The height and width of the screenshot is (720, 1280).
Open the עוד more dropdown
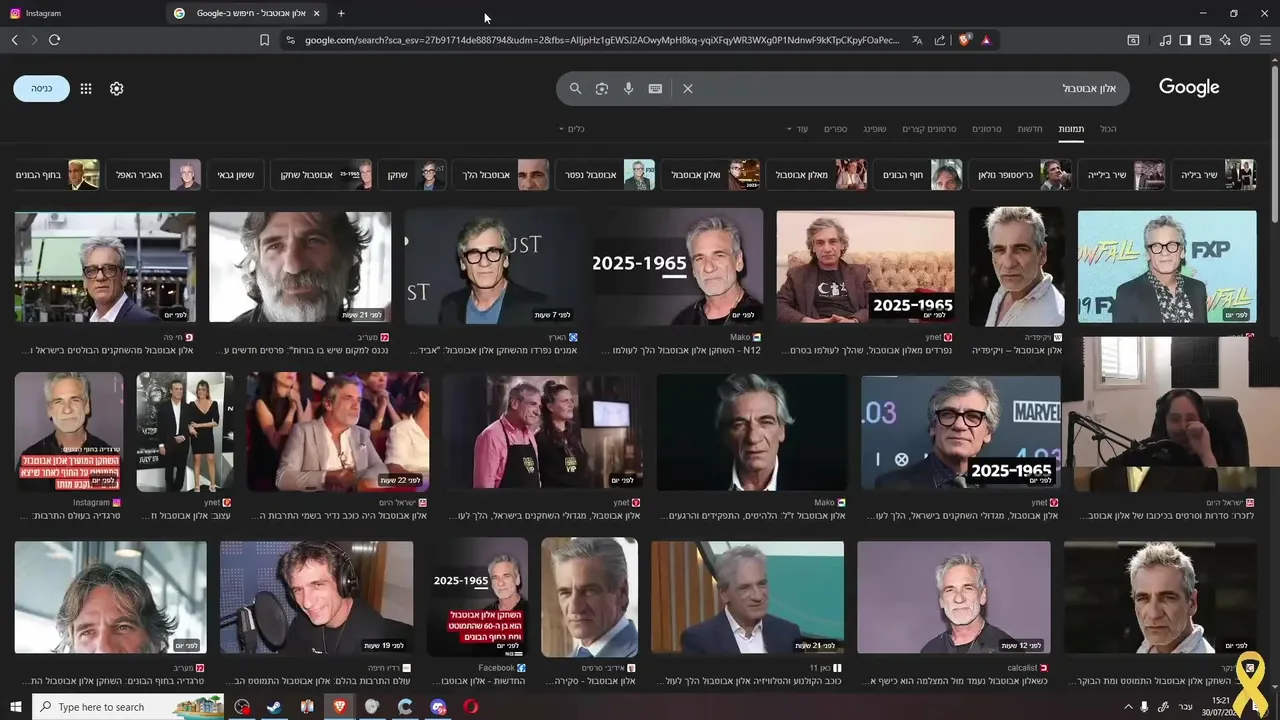pos(797,129)
